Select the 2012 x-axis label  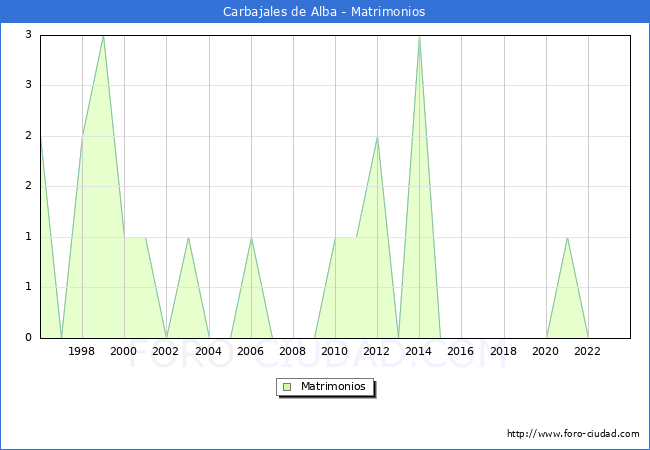376,351
